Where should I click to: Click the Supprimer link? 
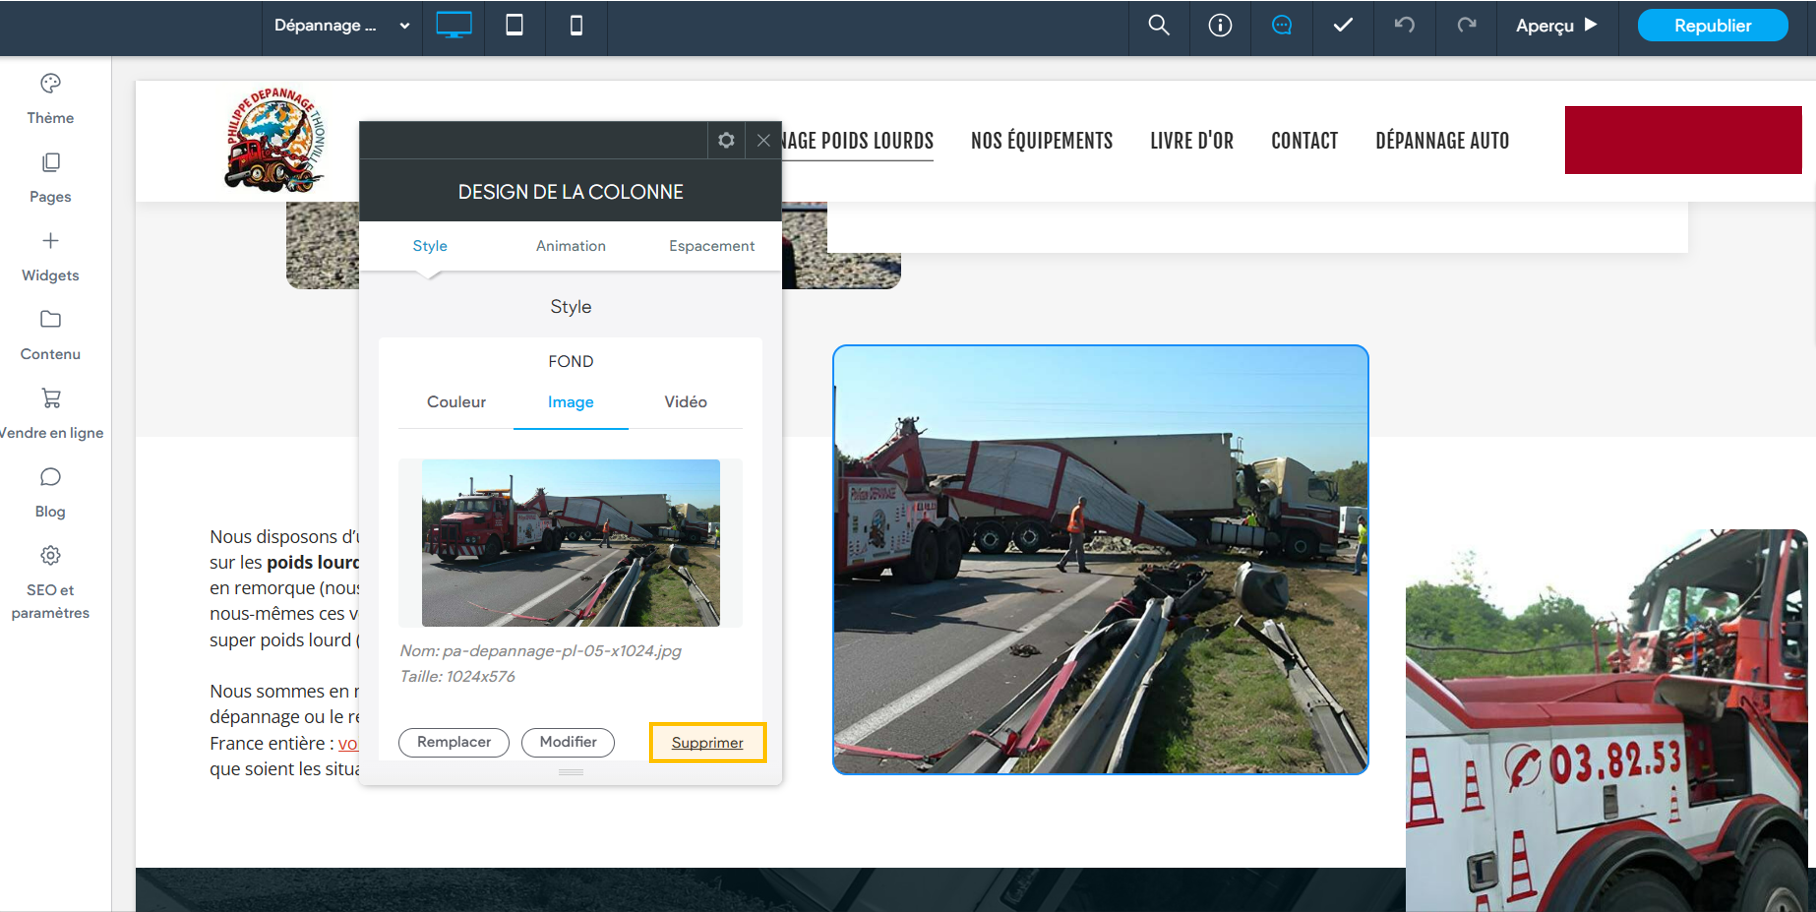click(x=707, y=743)
